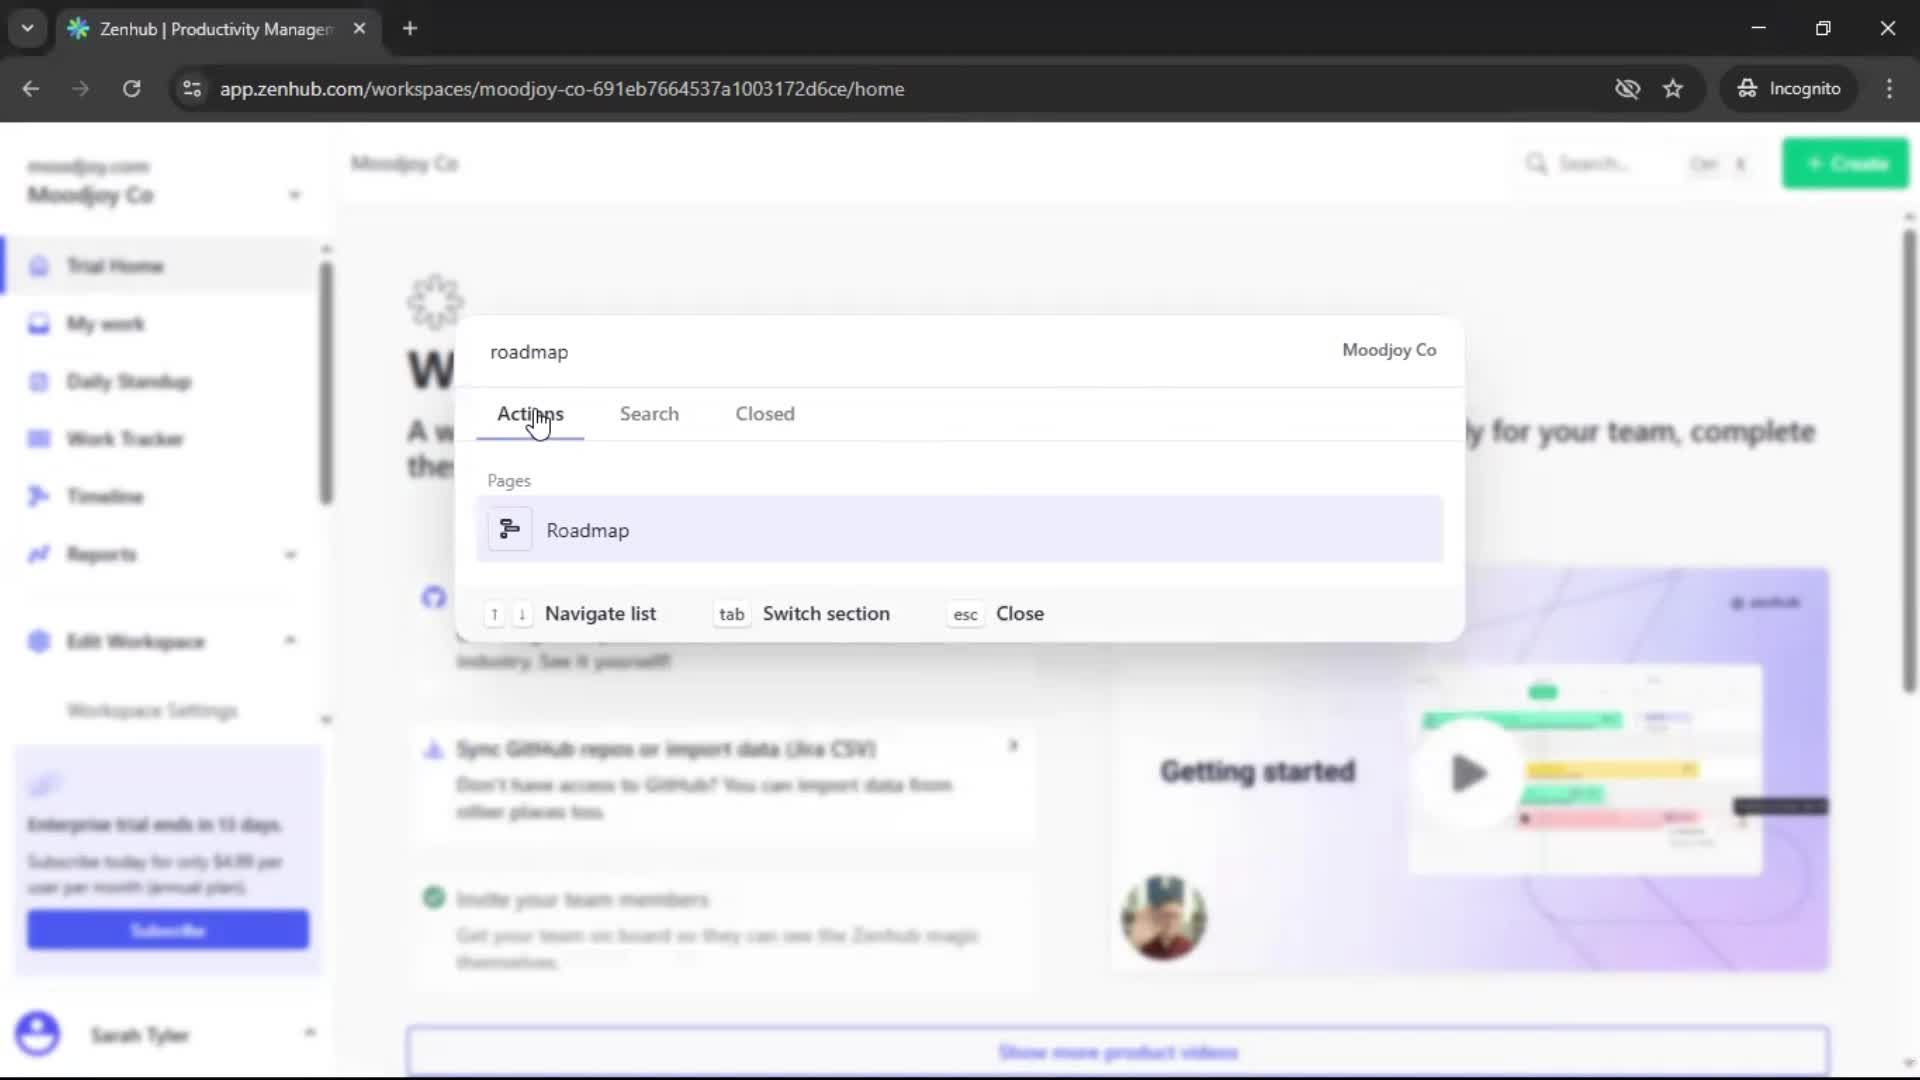Collapse the Edit Workspace section
Image resolution: width=1920 pixels, height=1080 pixels.
290,641
